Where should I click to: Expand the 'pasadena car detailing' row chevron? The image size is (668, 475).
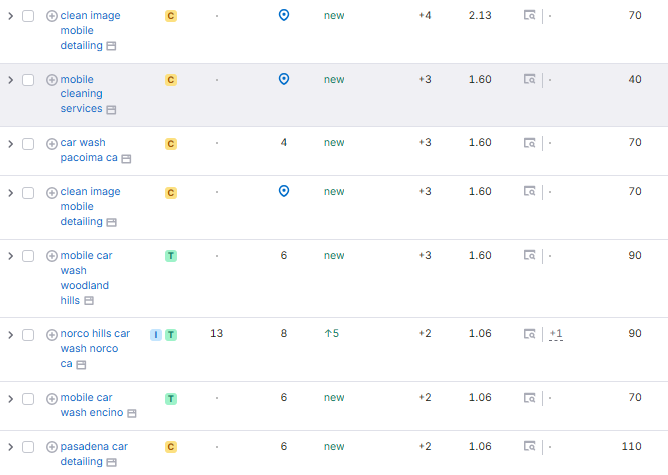point(10,447)
